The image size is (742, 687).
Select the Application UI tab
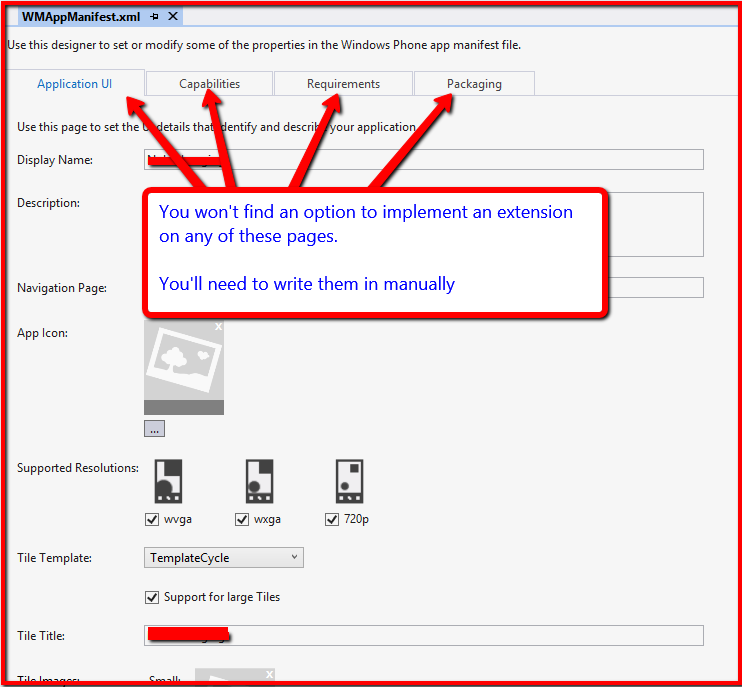(x=75, y=84)
